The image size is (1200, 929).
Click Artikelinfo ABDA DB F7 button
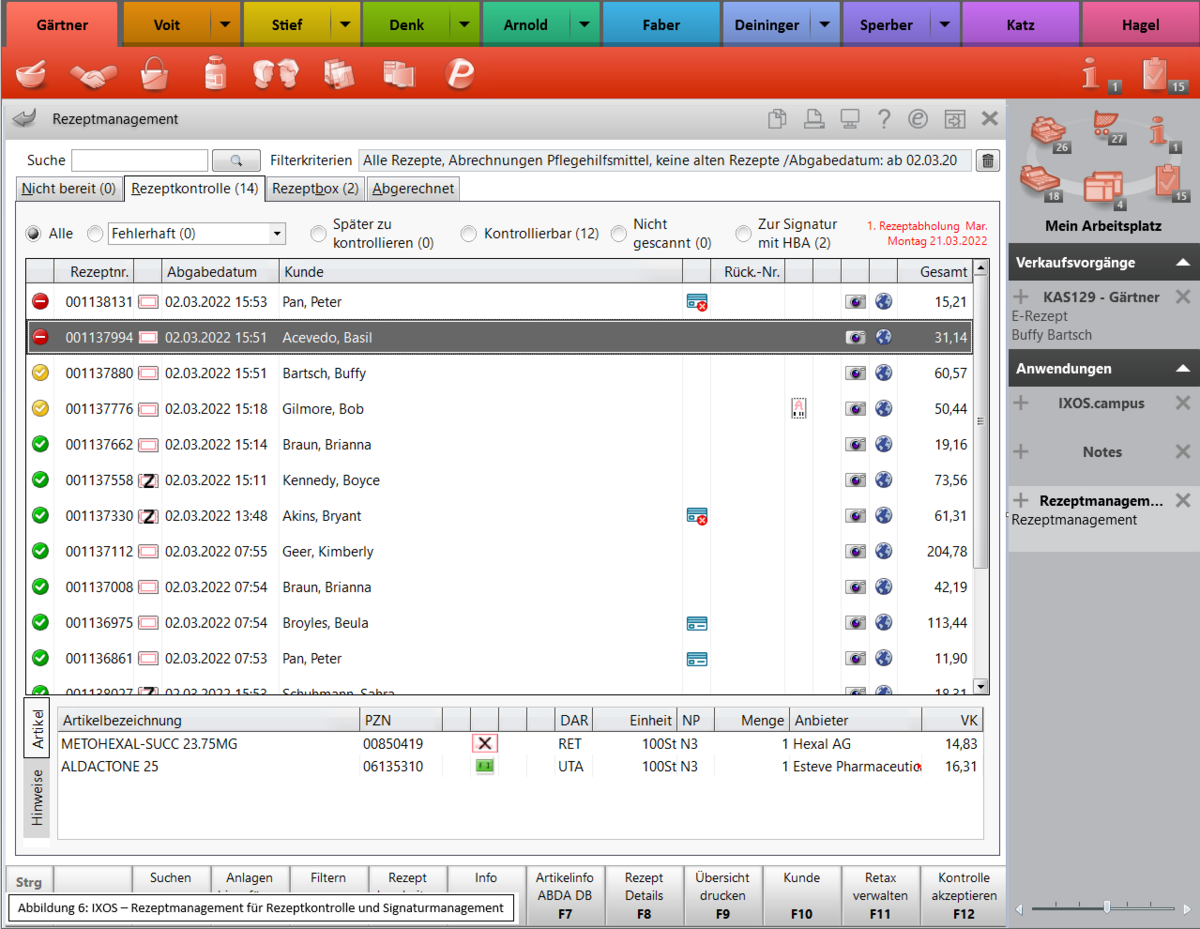565,895
